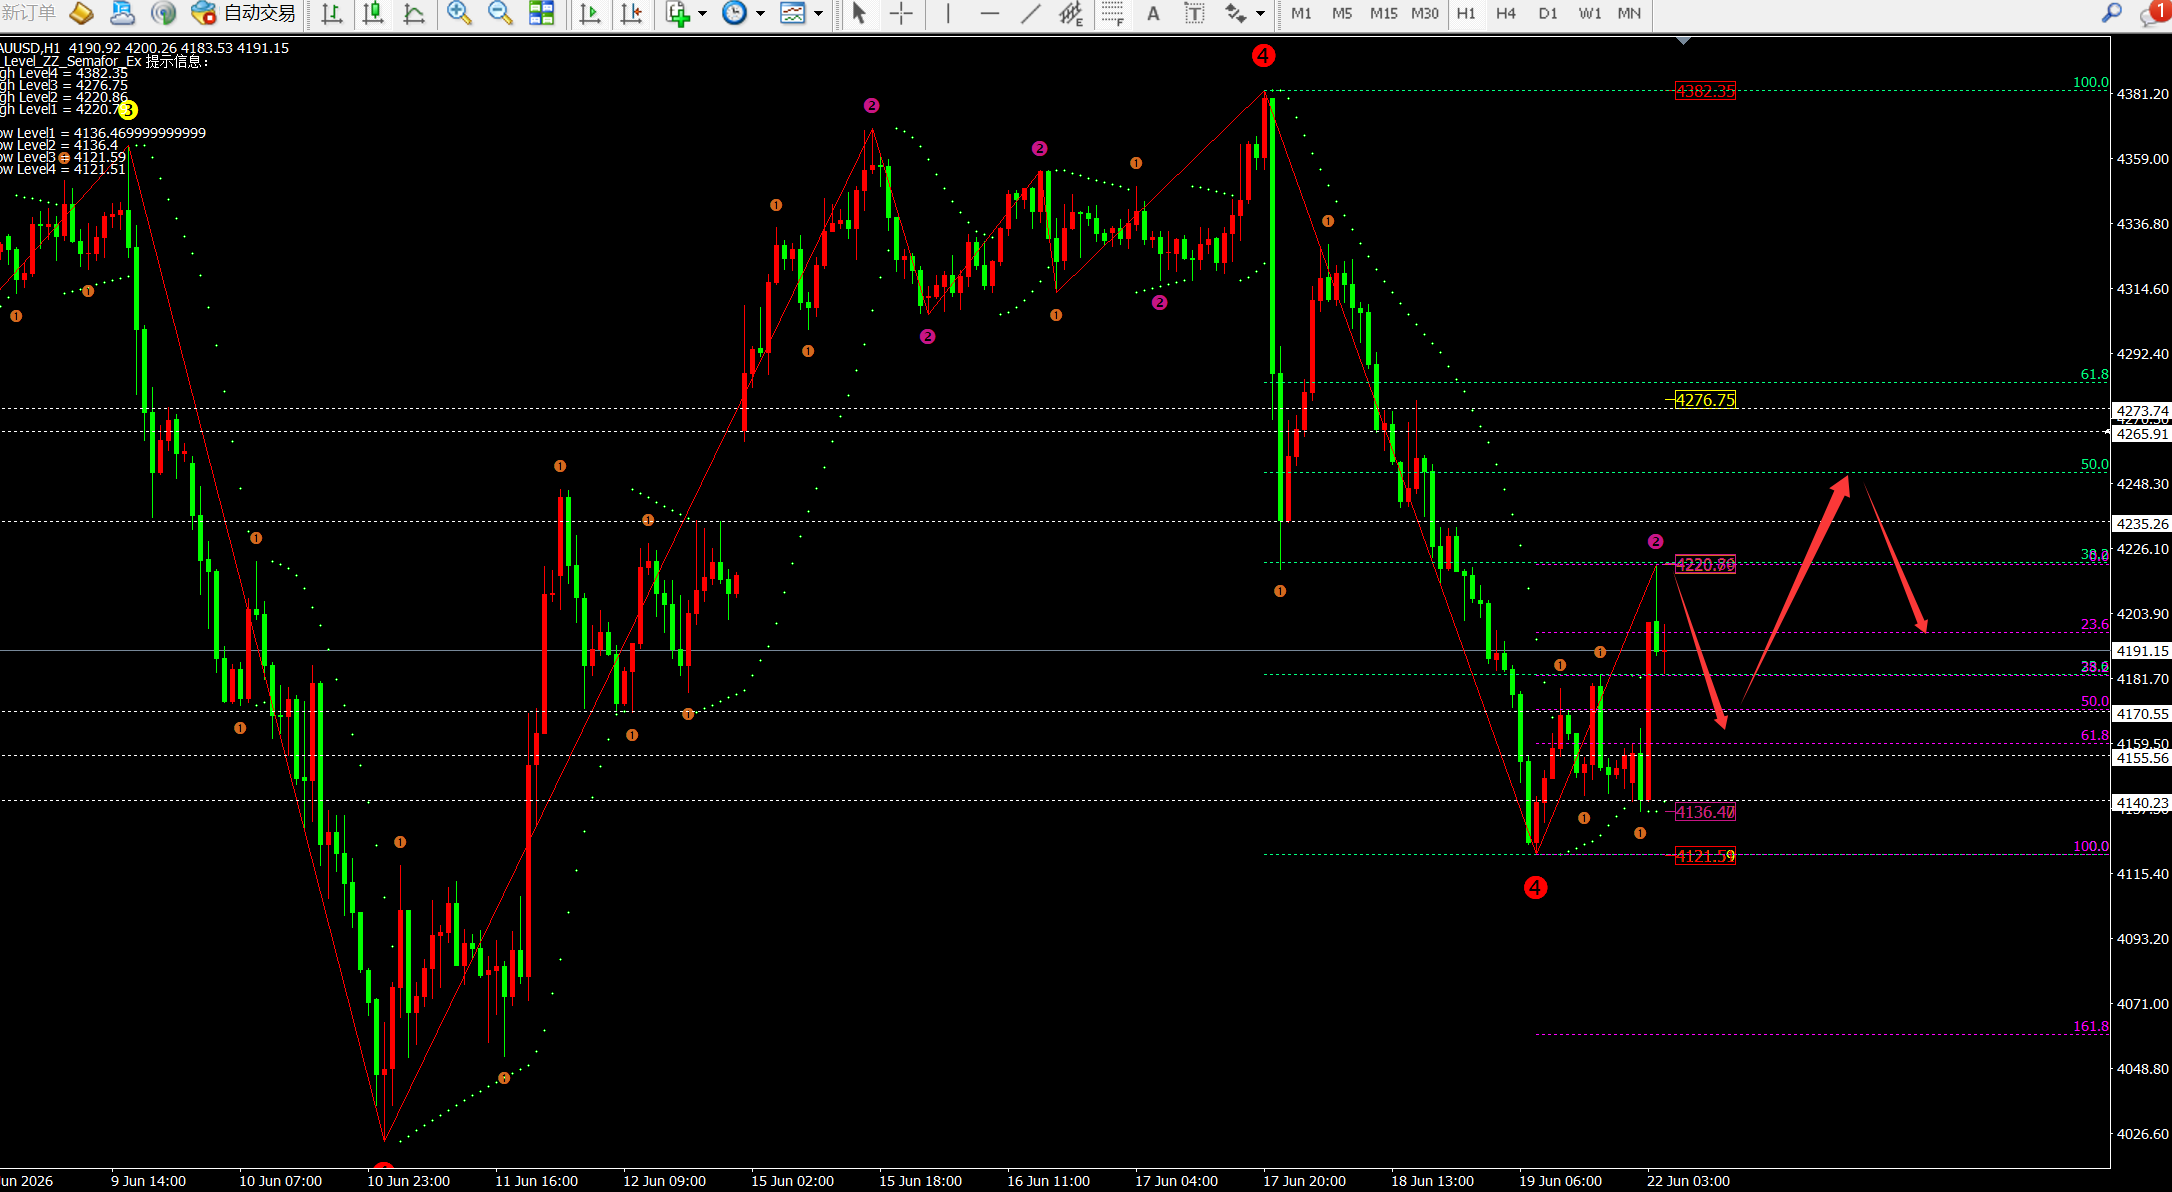Screen dimensions: 2172x1192
Task: Select the Fibonacci retracement tool
Action: pyautogui.click(x=1112, y=13)
